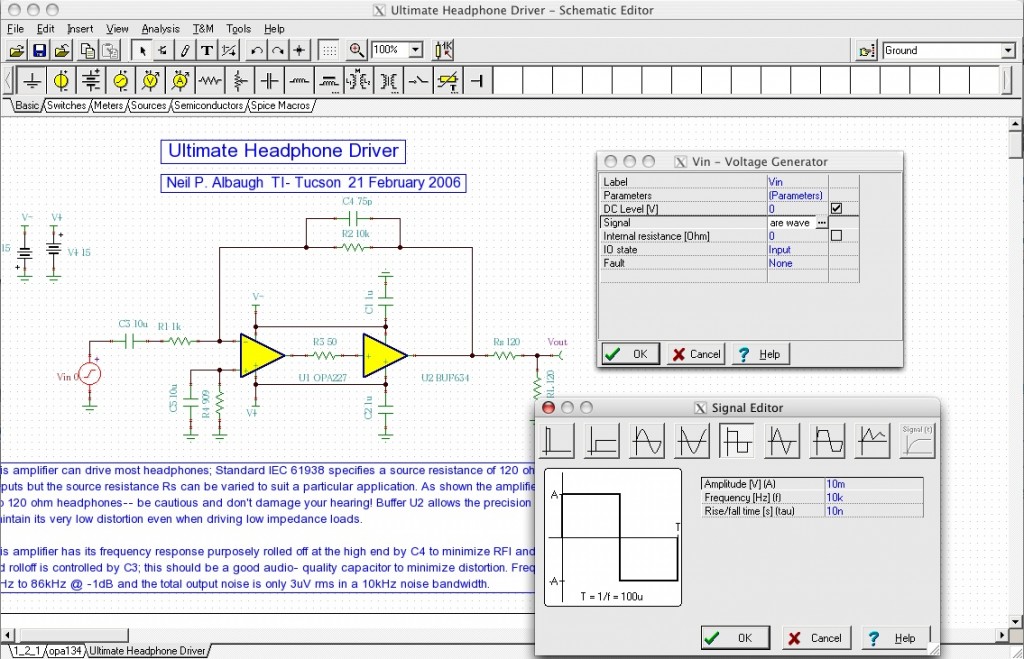This screenshot has height=659, width=1024.
Task: Tick the empty checkbox in the Label row
Action: pyautogui.click(x=843, y=182)
